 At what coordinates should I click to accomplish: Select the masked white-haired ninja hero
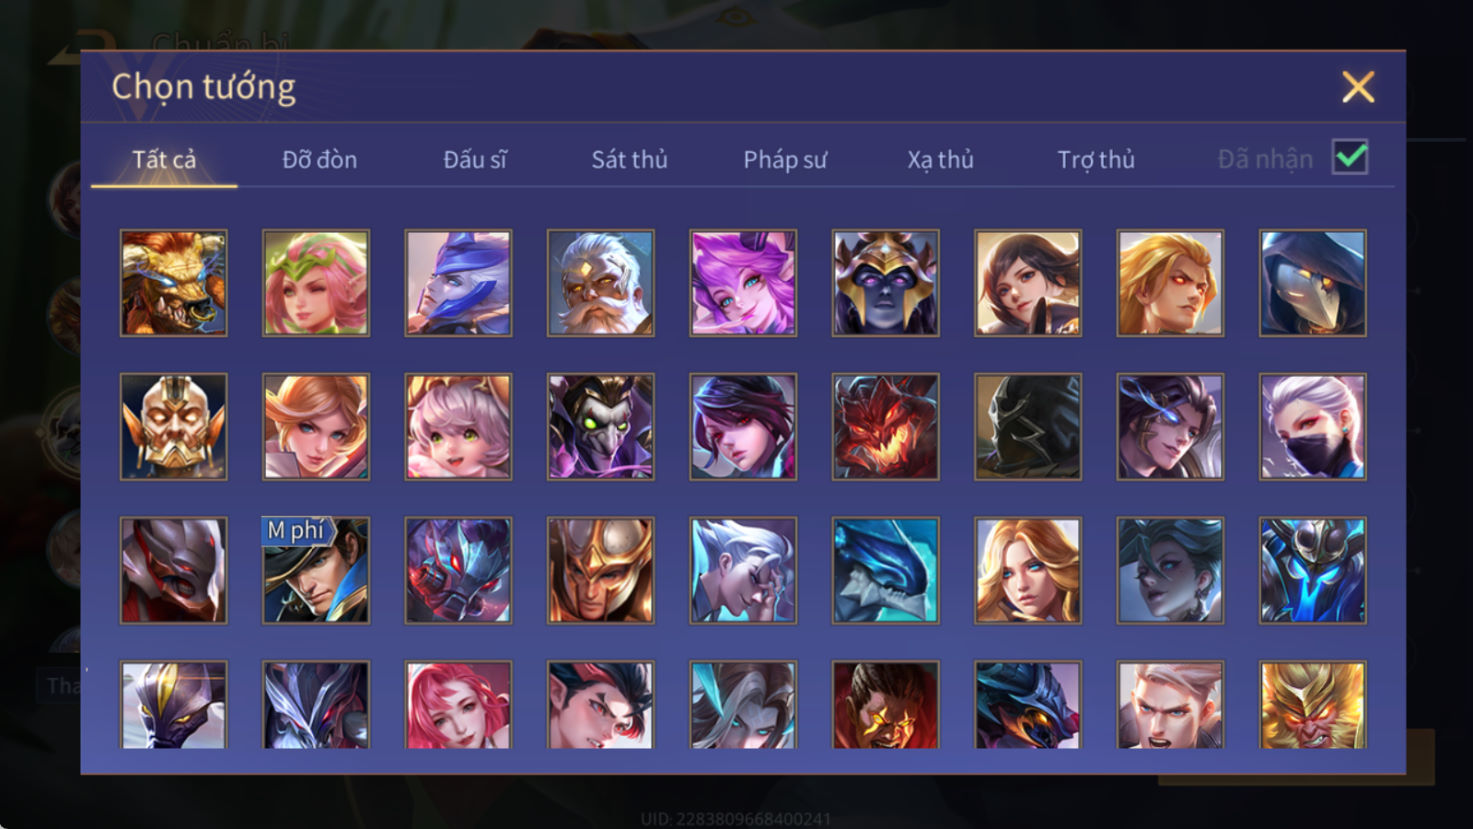1313,427
